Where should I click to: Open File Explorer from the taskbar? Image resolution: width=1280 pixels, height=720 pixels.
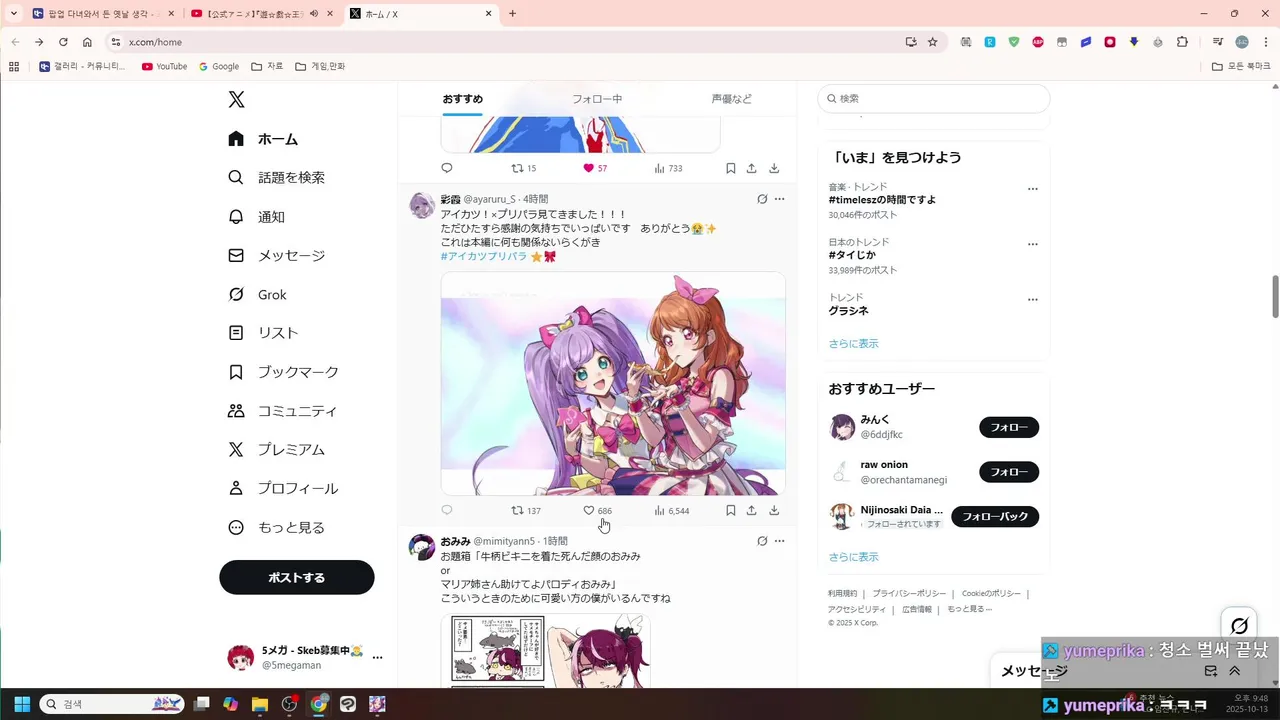(260, 704)
